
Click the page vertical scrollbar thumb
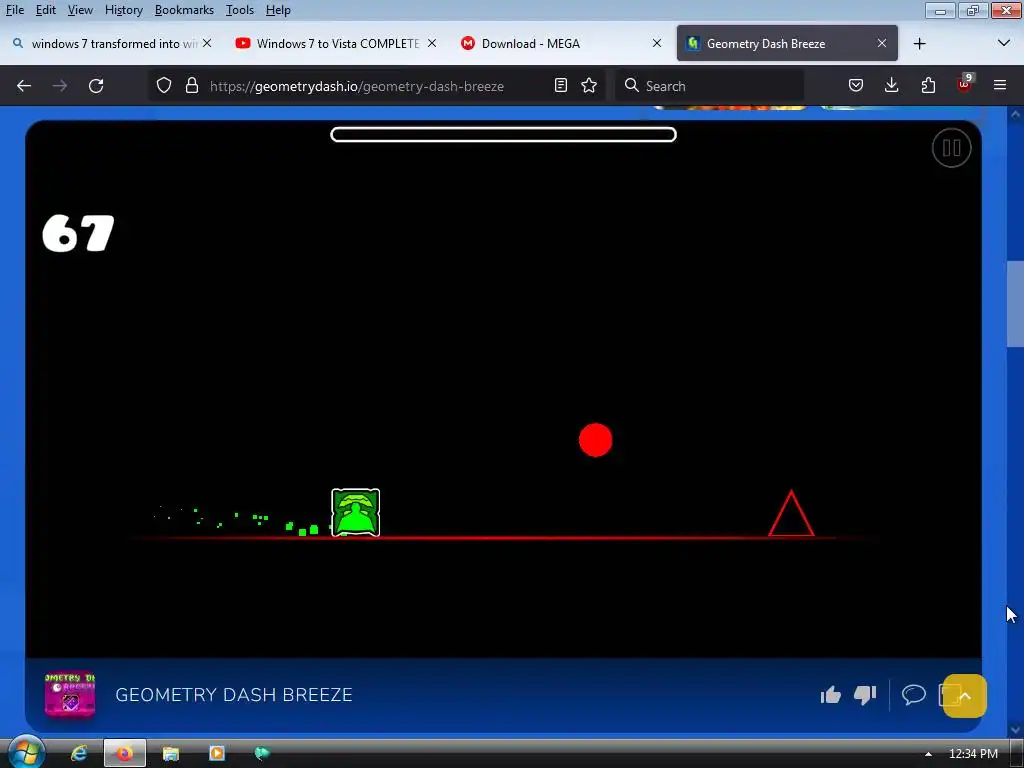click(1015, 304)
